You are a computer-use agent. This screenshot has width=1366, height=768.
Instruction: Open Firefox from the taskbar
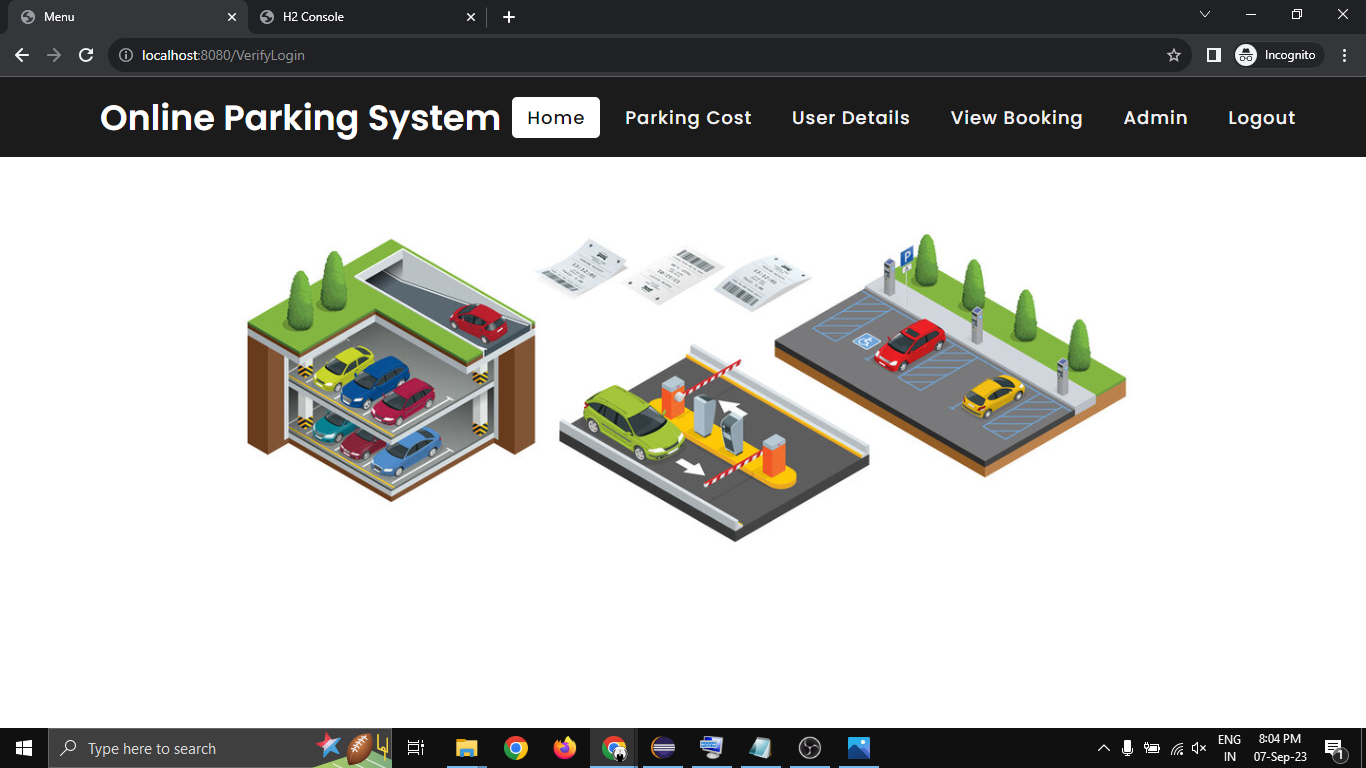[565, 748]
